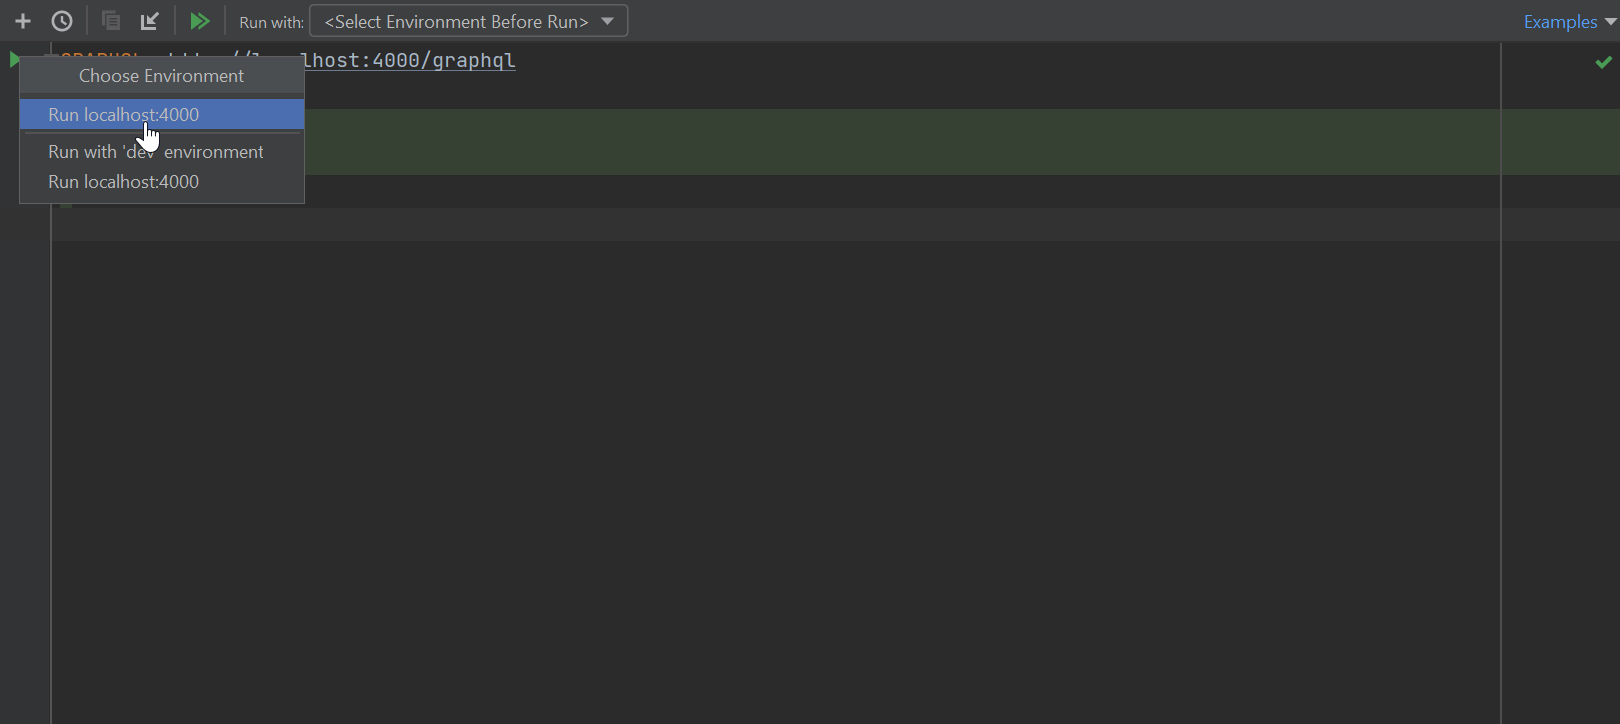Click the Run with label
Screen dimensions: 1620x724
coord(271,22)
